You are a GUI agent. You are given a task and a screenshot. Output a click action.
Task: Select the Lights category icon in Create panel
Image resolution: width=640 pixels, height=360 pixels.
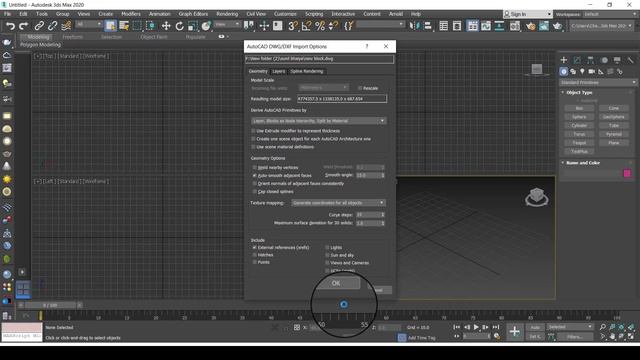(x=582, y=71)
